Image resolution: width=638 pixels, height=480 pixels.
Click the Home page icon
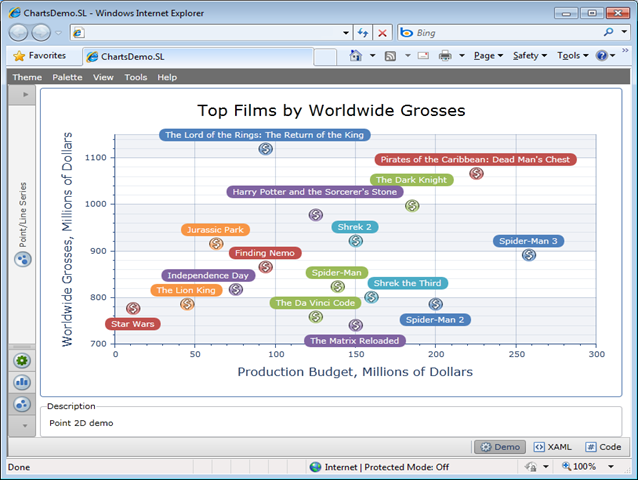[x=356, y=55]
